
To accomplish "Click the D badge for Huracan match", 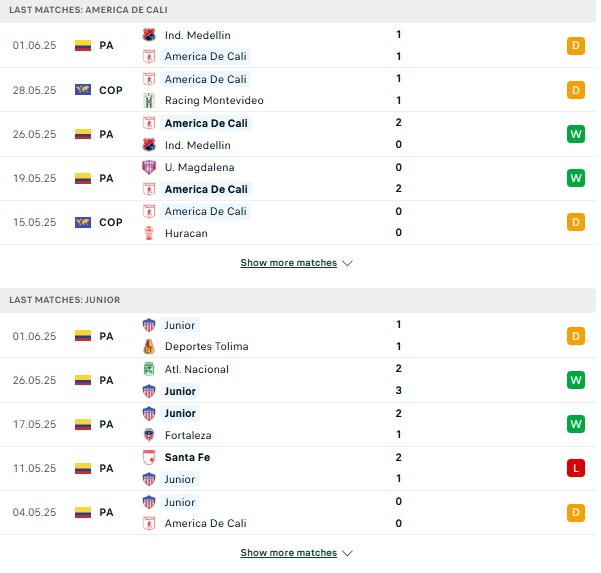I will [x=576, y=222].
